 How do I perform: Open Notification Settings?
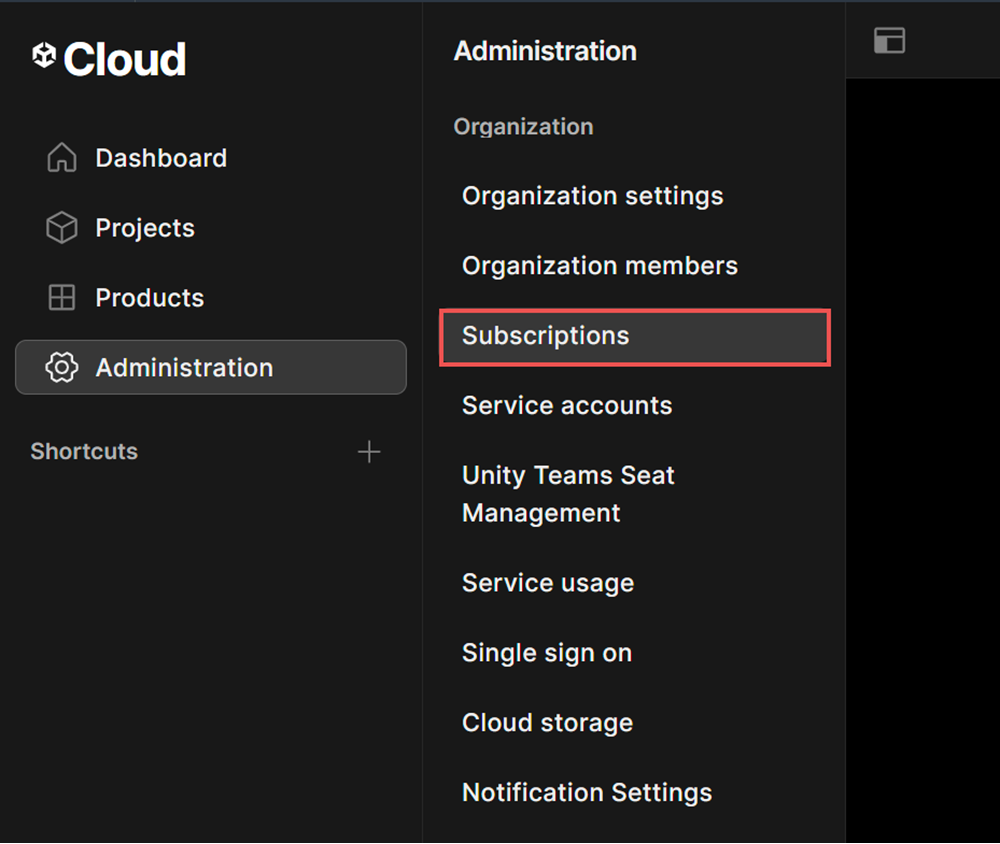coord(586,792)
